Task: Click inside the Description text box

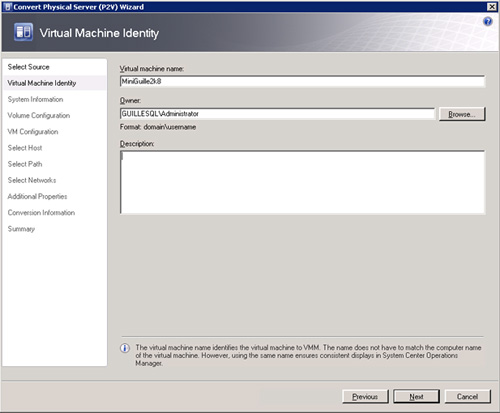Action: (302, 182)
